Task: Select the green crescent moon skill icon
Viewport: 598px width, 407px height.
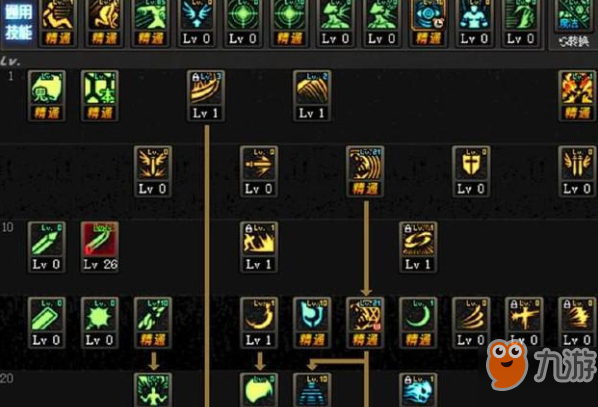Action: pyautogui.click(x=418, y=322)
